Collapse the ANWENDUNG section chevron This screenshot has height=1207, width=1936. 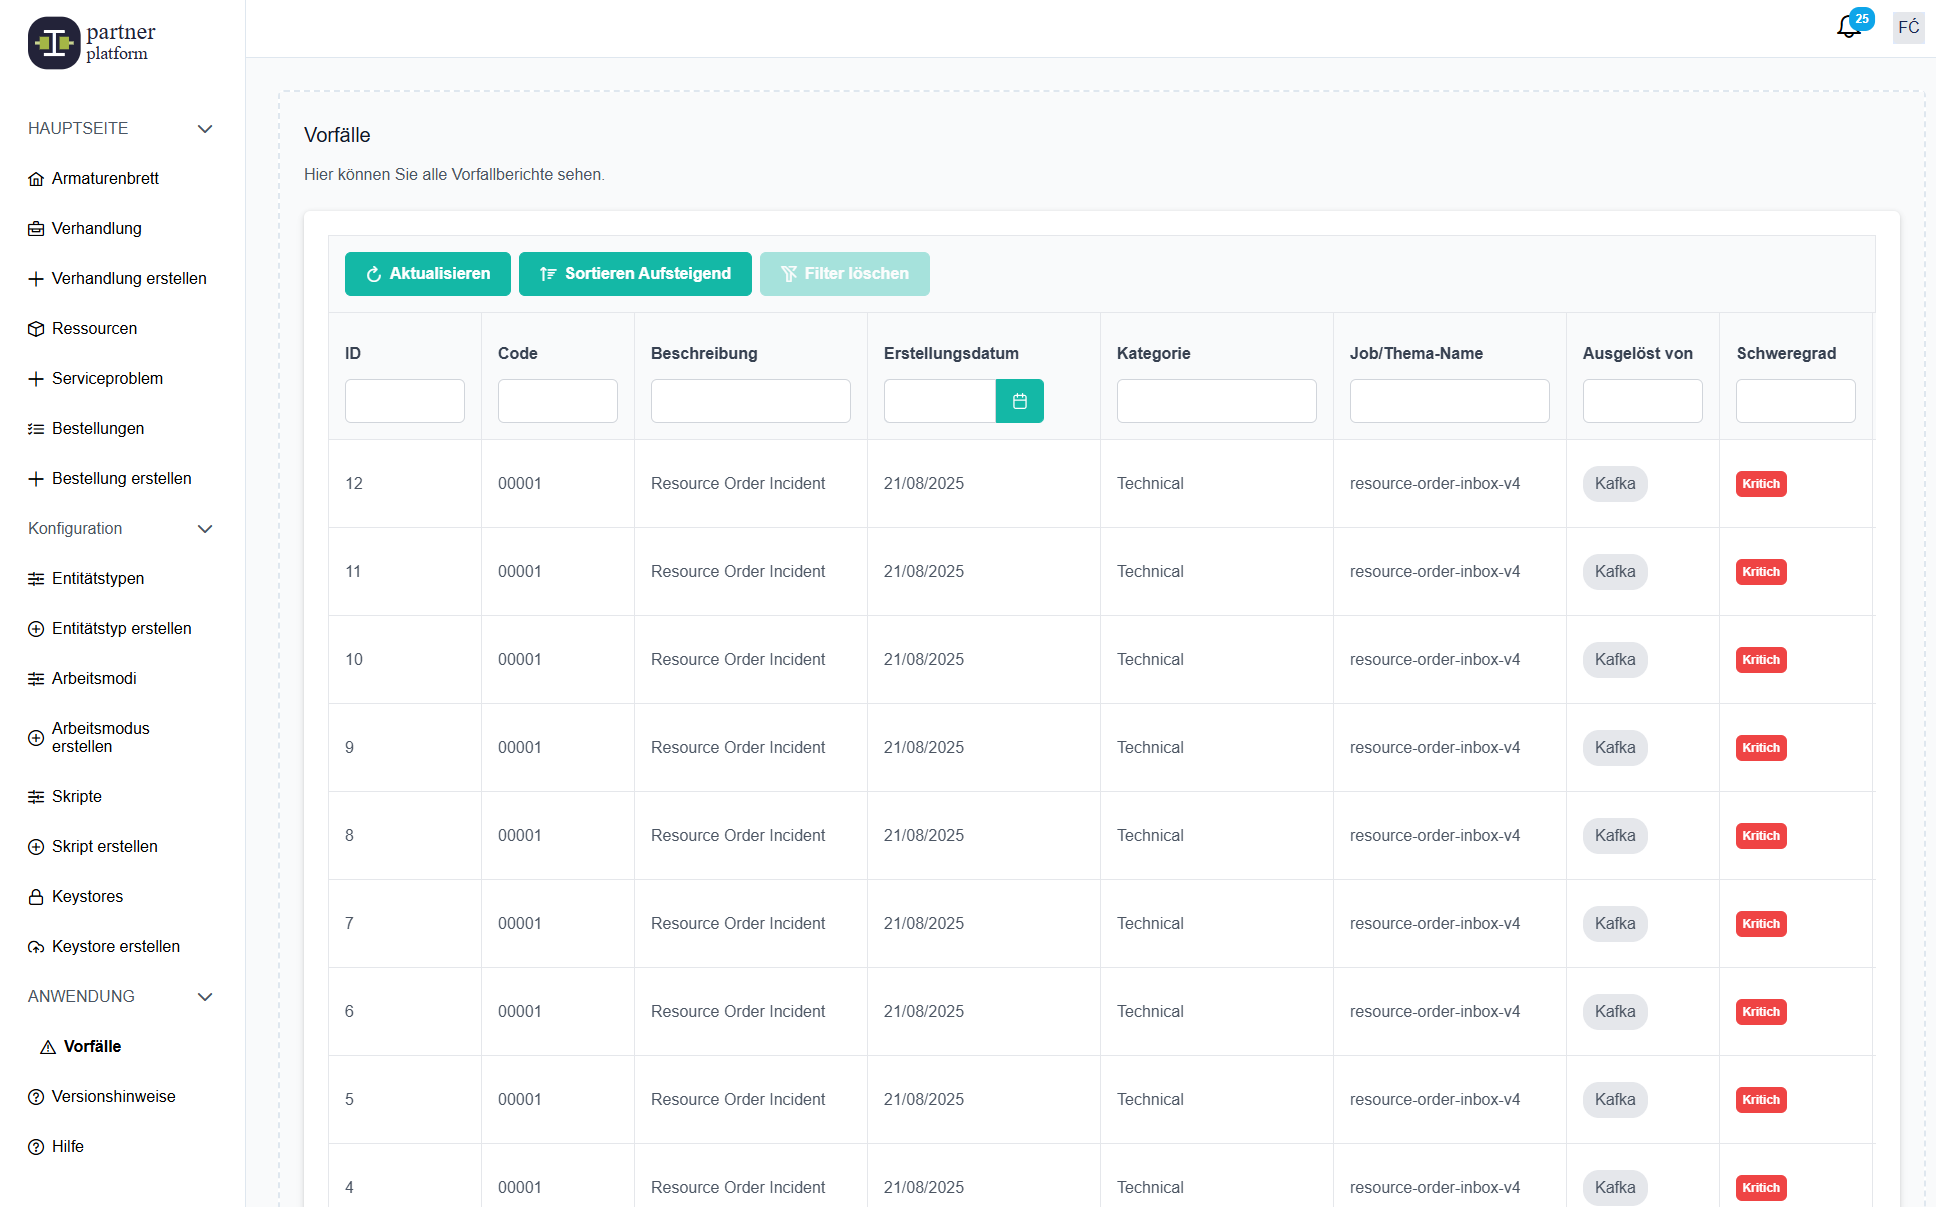tap(205, 997)
